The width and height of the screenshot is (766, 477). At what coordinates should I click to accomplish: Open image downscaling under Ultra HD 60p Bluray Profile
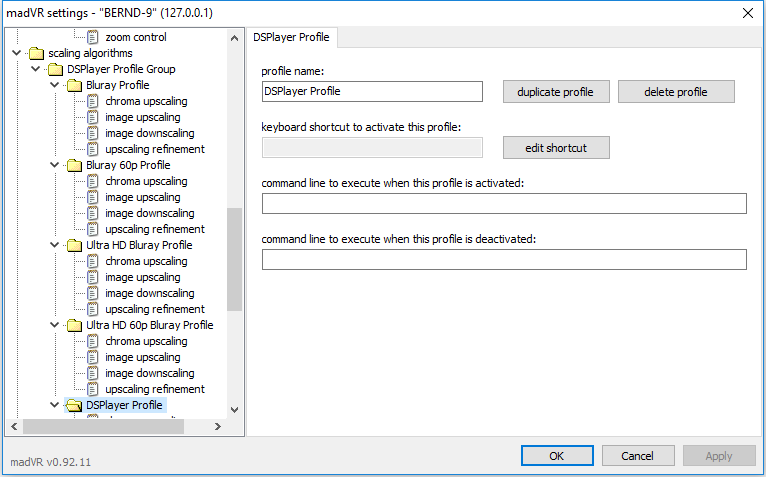click(150, 373)
